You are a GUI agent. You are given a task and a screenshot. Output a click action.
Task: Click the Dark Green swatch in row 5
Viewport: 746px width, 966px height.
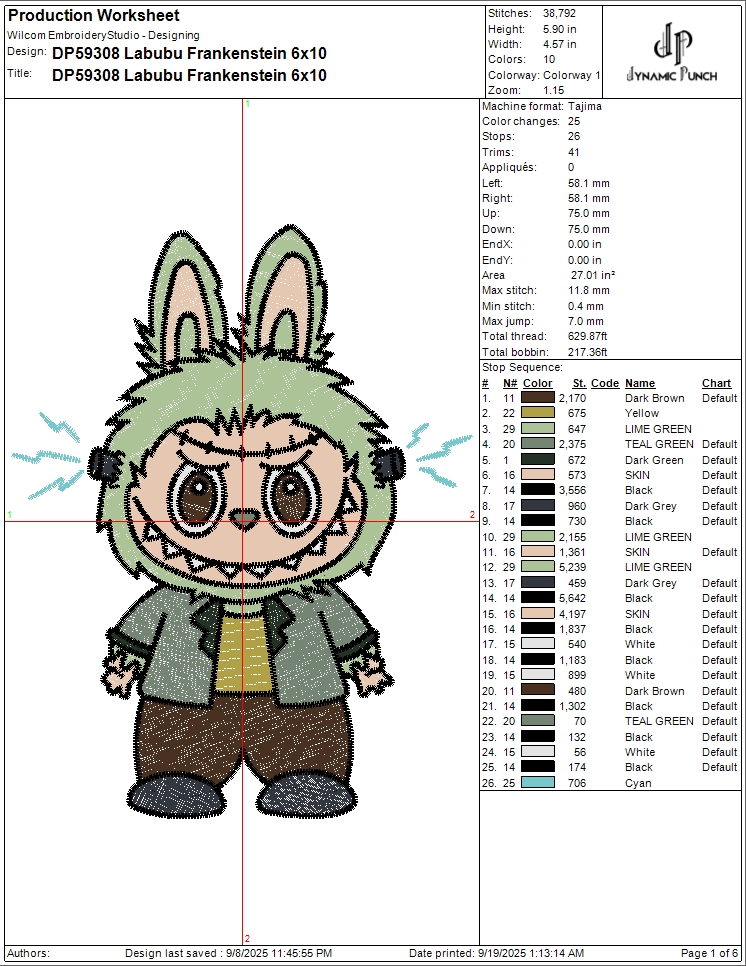coord(538,460)
